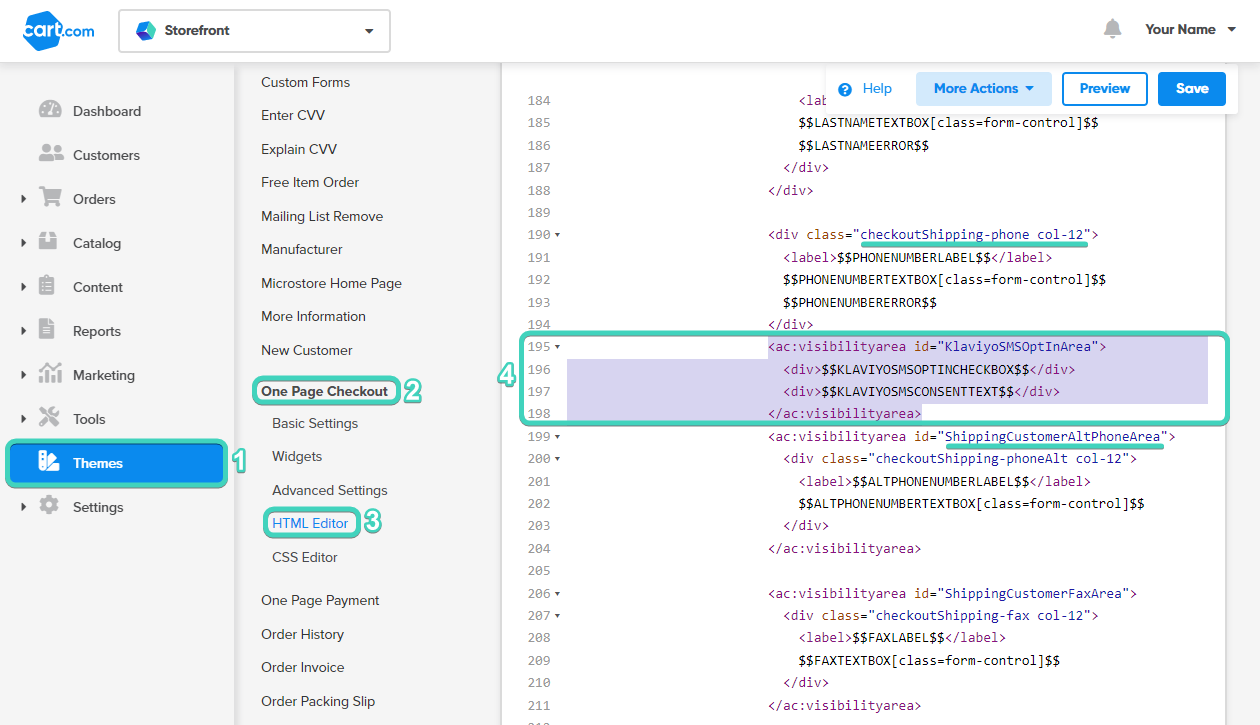The width and height of the screenshot is (1260, 725).
Task: Open the notifications bell
Action: (1112, 29)
